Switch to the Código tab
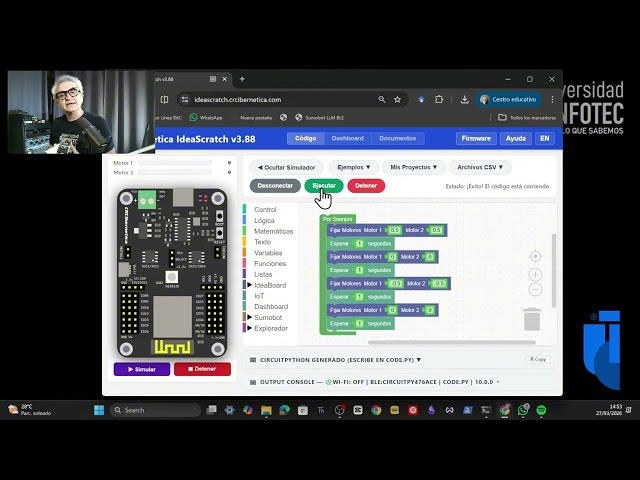640x480 pixels. [306, 138]
